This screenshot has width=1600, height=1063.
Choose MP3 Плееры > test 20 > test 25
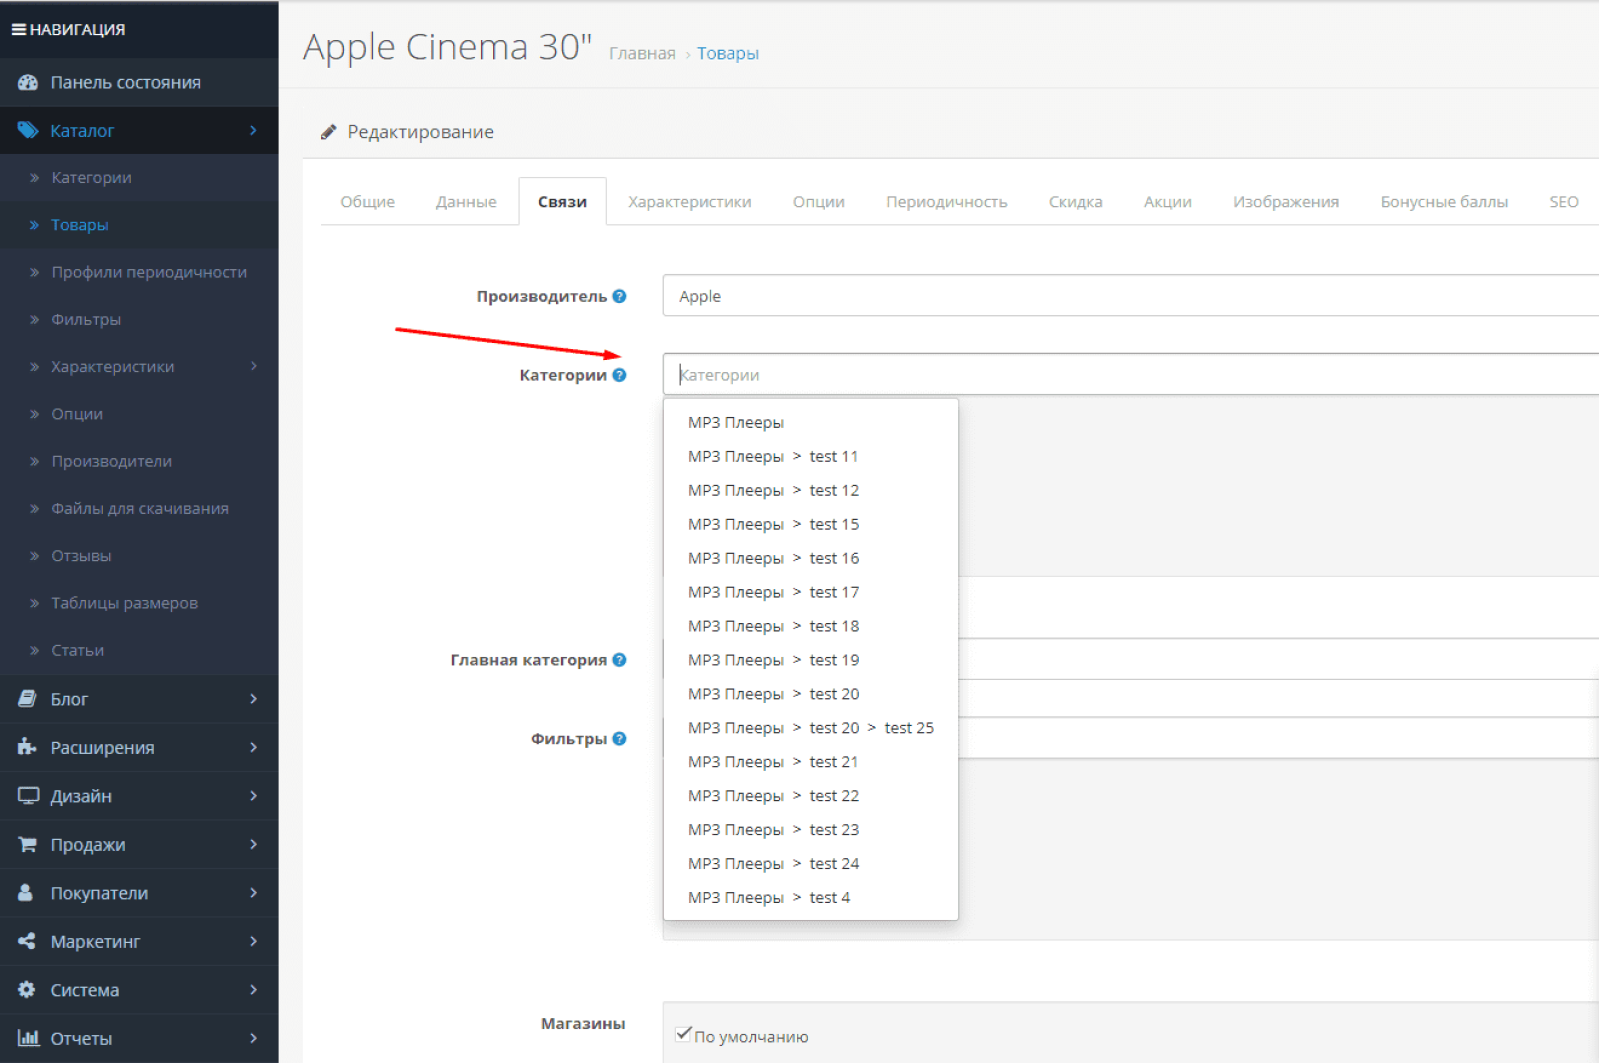(x=810, y=728)
